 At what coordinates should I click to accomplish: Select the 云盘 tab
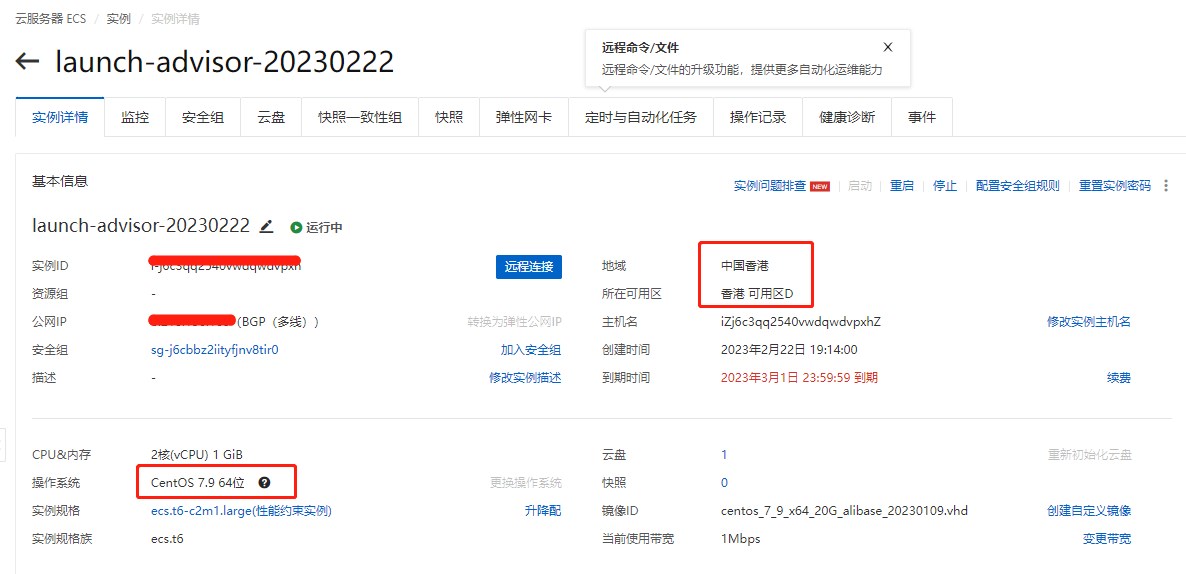[271, 117]
